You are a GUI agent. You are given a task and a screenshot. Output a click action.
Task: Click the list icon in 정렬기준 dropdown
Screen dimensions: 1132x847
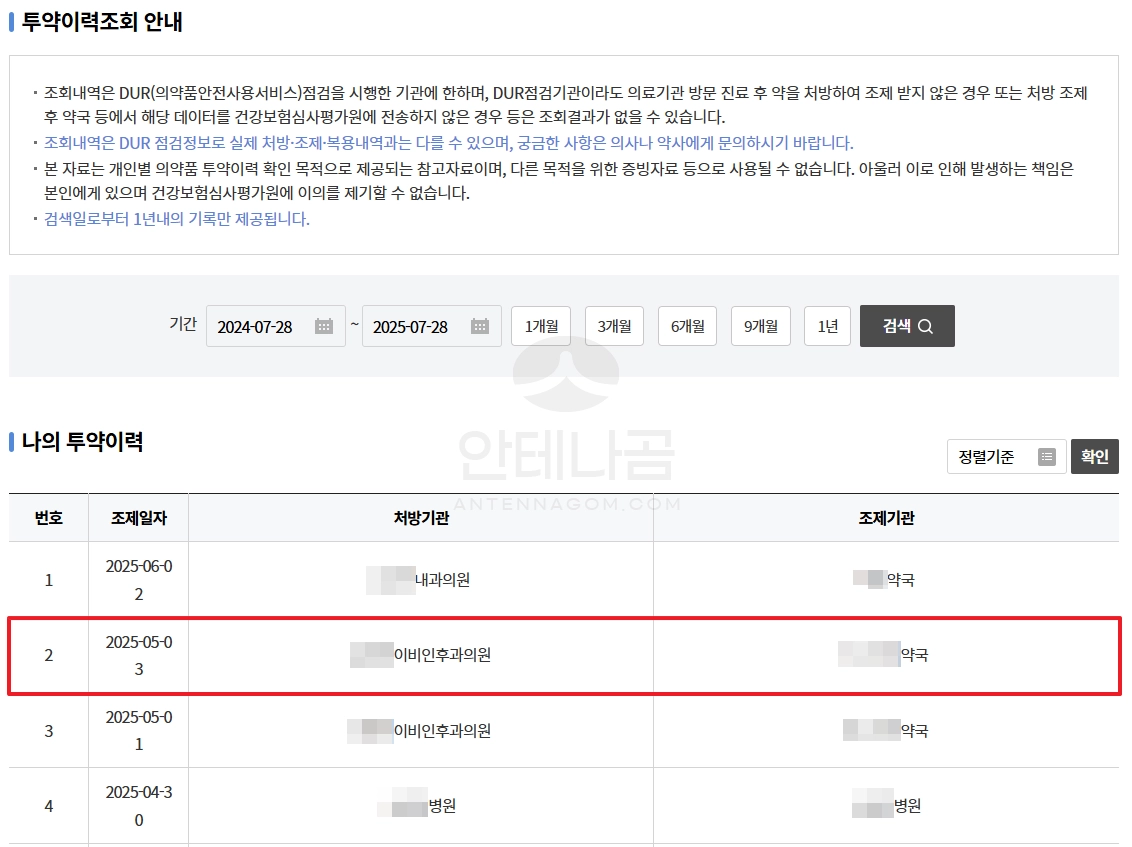1047,456
